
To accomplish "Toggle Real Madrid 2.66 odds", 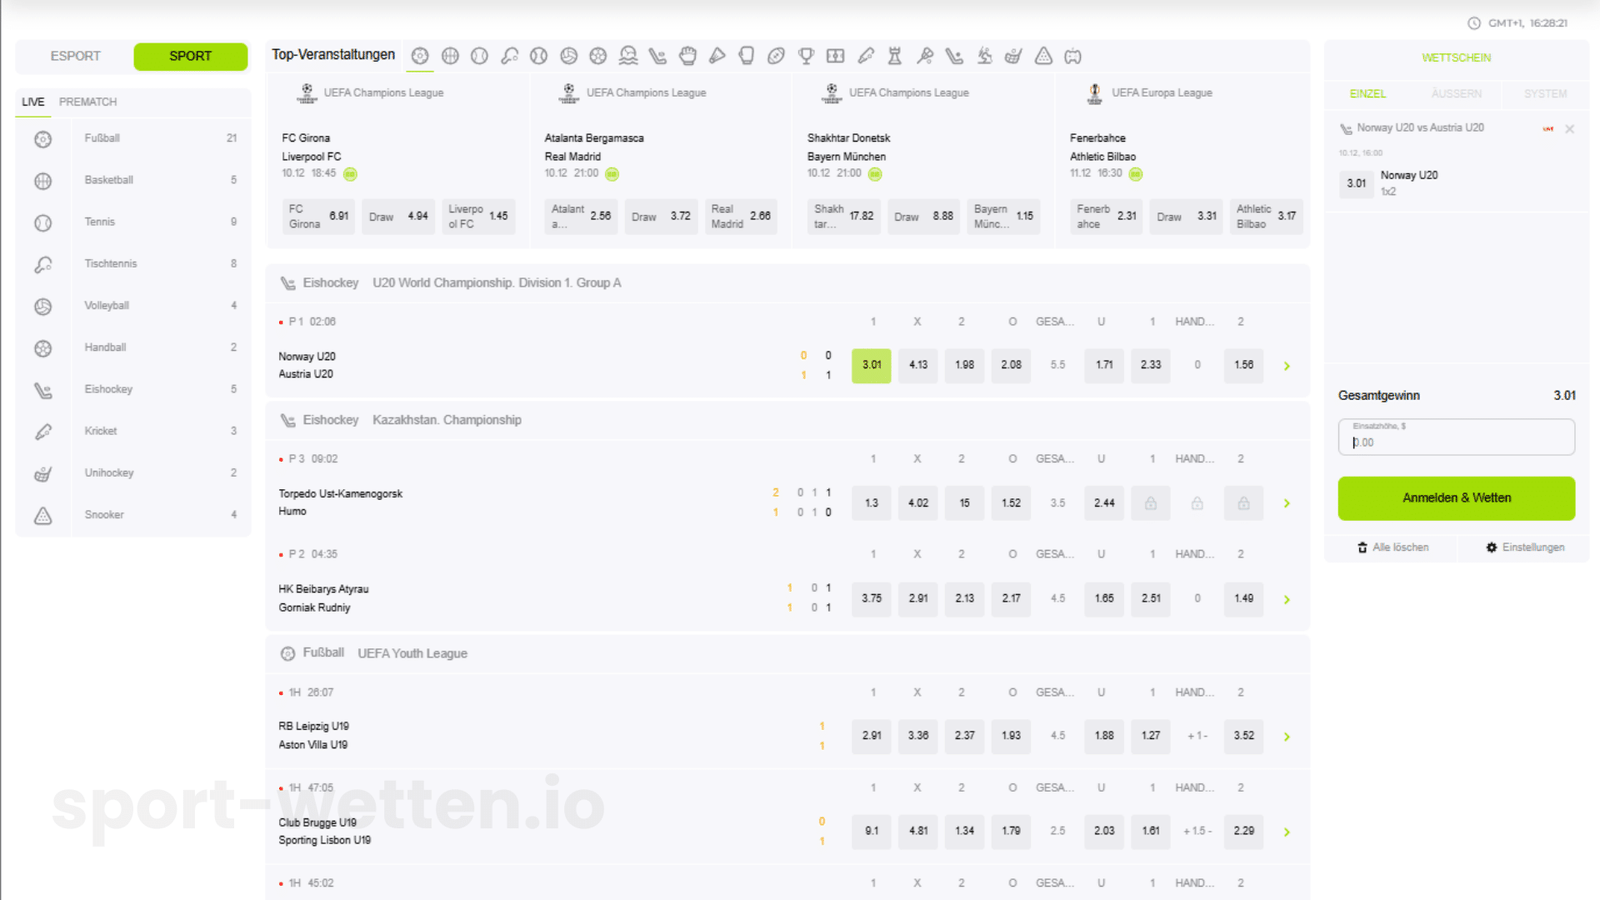I will tap(740, 216).
